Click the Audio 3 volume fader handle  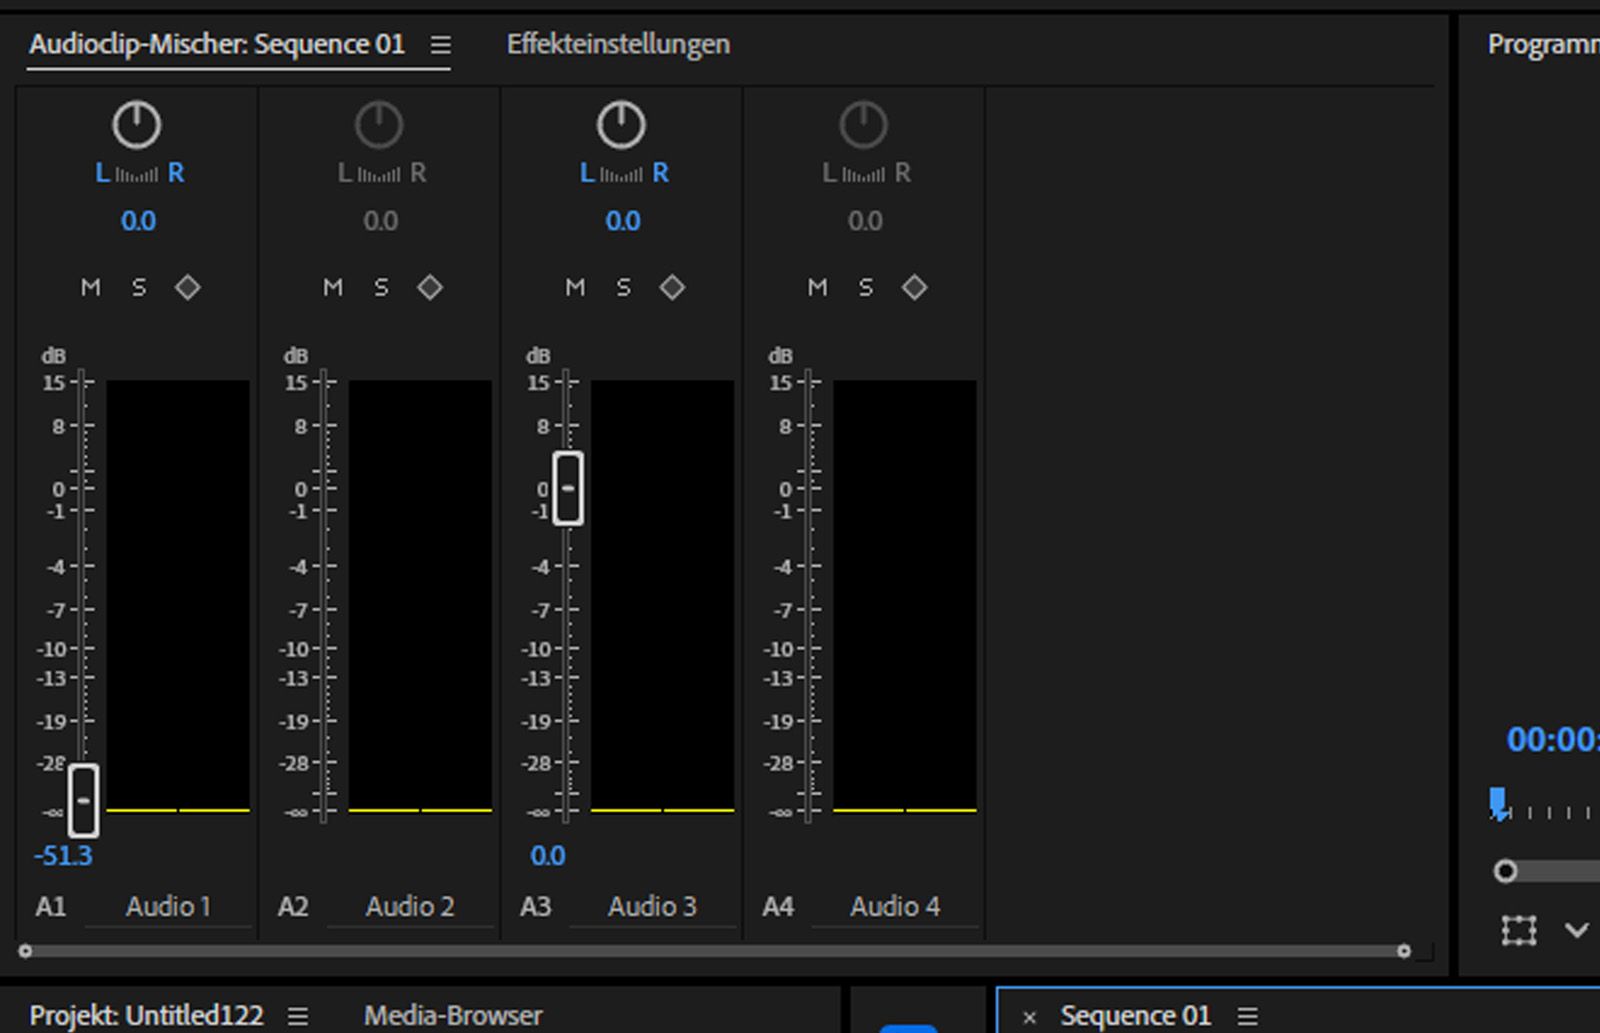(x=568, y=488)
